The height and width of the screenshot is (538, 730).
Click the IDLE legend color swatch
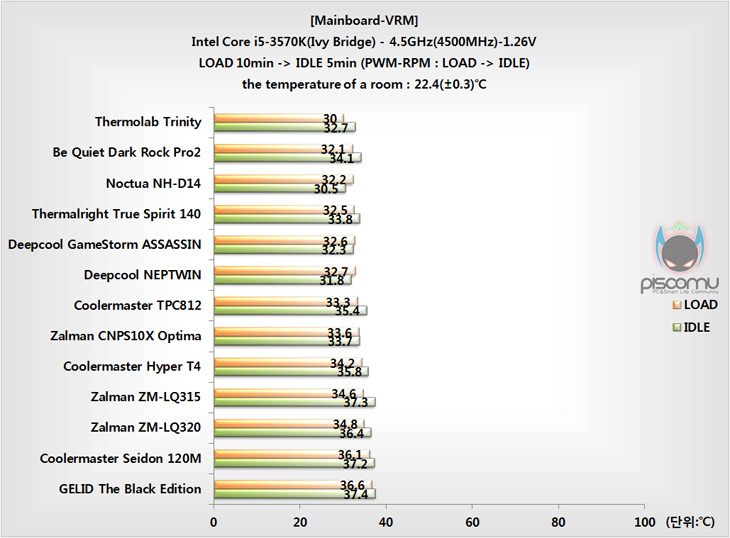coord(677,328)
